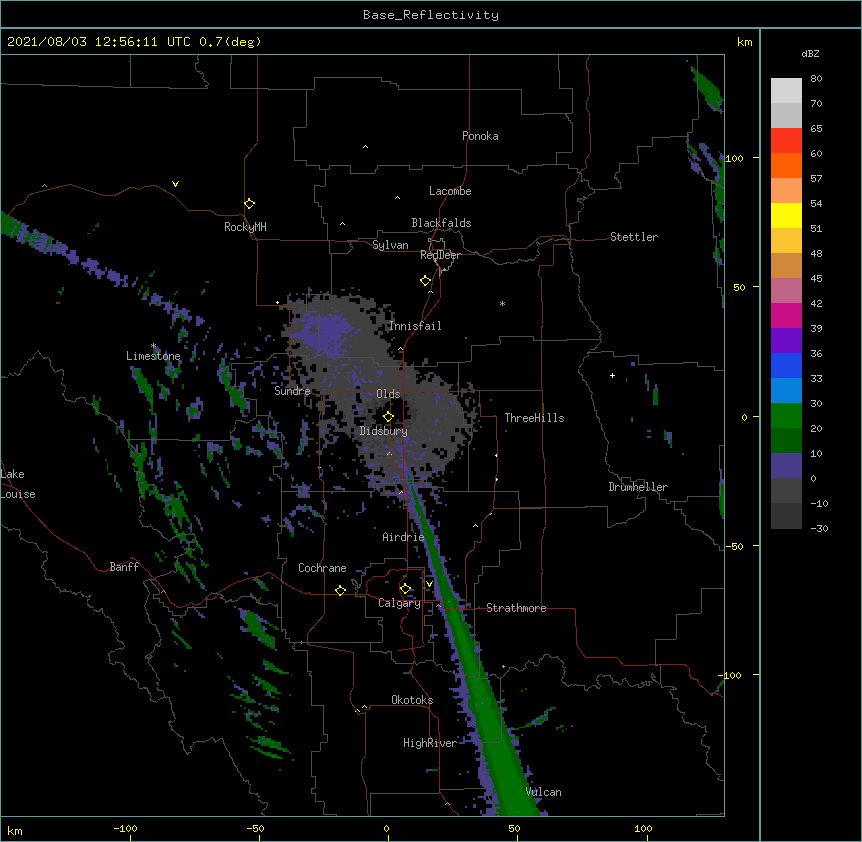The height and width of the screenshot is (842, 862).
Task: Click the Cochrane label
Action: pyautogui.click(x=322, y=568)
